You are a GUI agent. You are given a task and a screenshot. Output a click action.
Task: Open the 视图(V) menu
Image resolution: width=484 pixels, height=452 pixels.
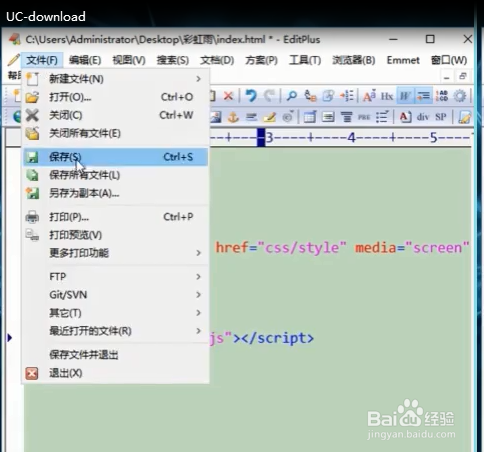[x=129, y=60]
